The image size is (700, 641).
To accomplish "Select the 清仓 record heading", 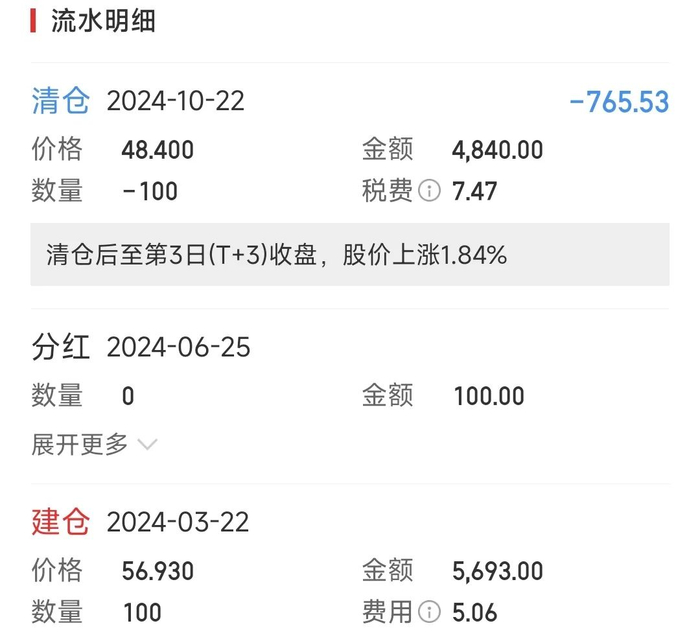I will tap(60, 101).
